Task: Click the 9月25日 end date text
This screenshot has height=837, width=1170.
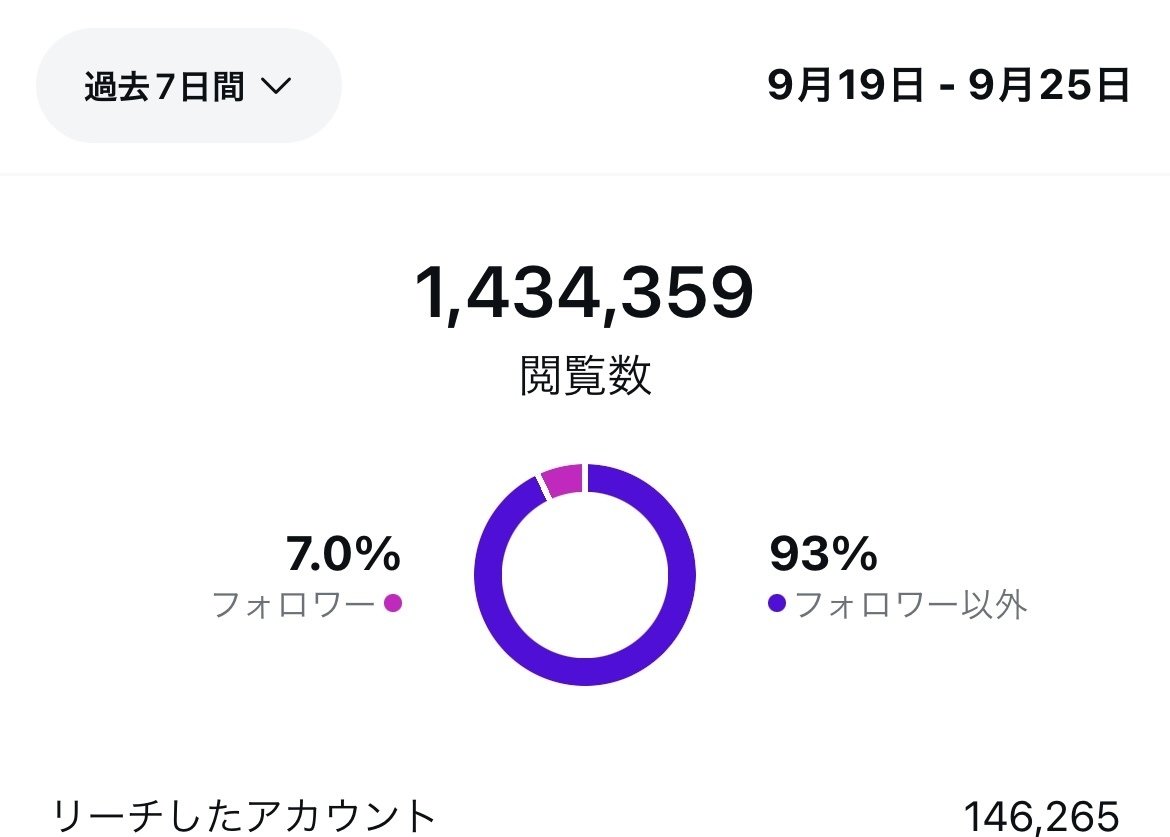Action: point(1049,86)
